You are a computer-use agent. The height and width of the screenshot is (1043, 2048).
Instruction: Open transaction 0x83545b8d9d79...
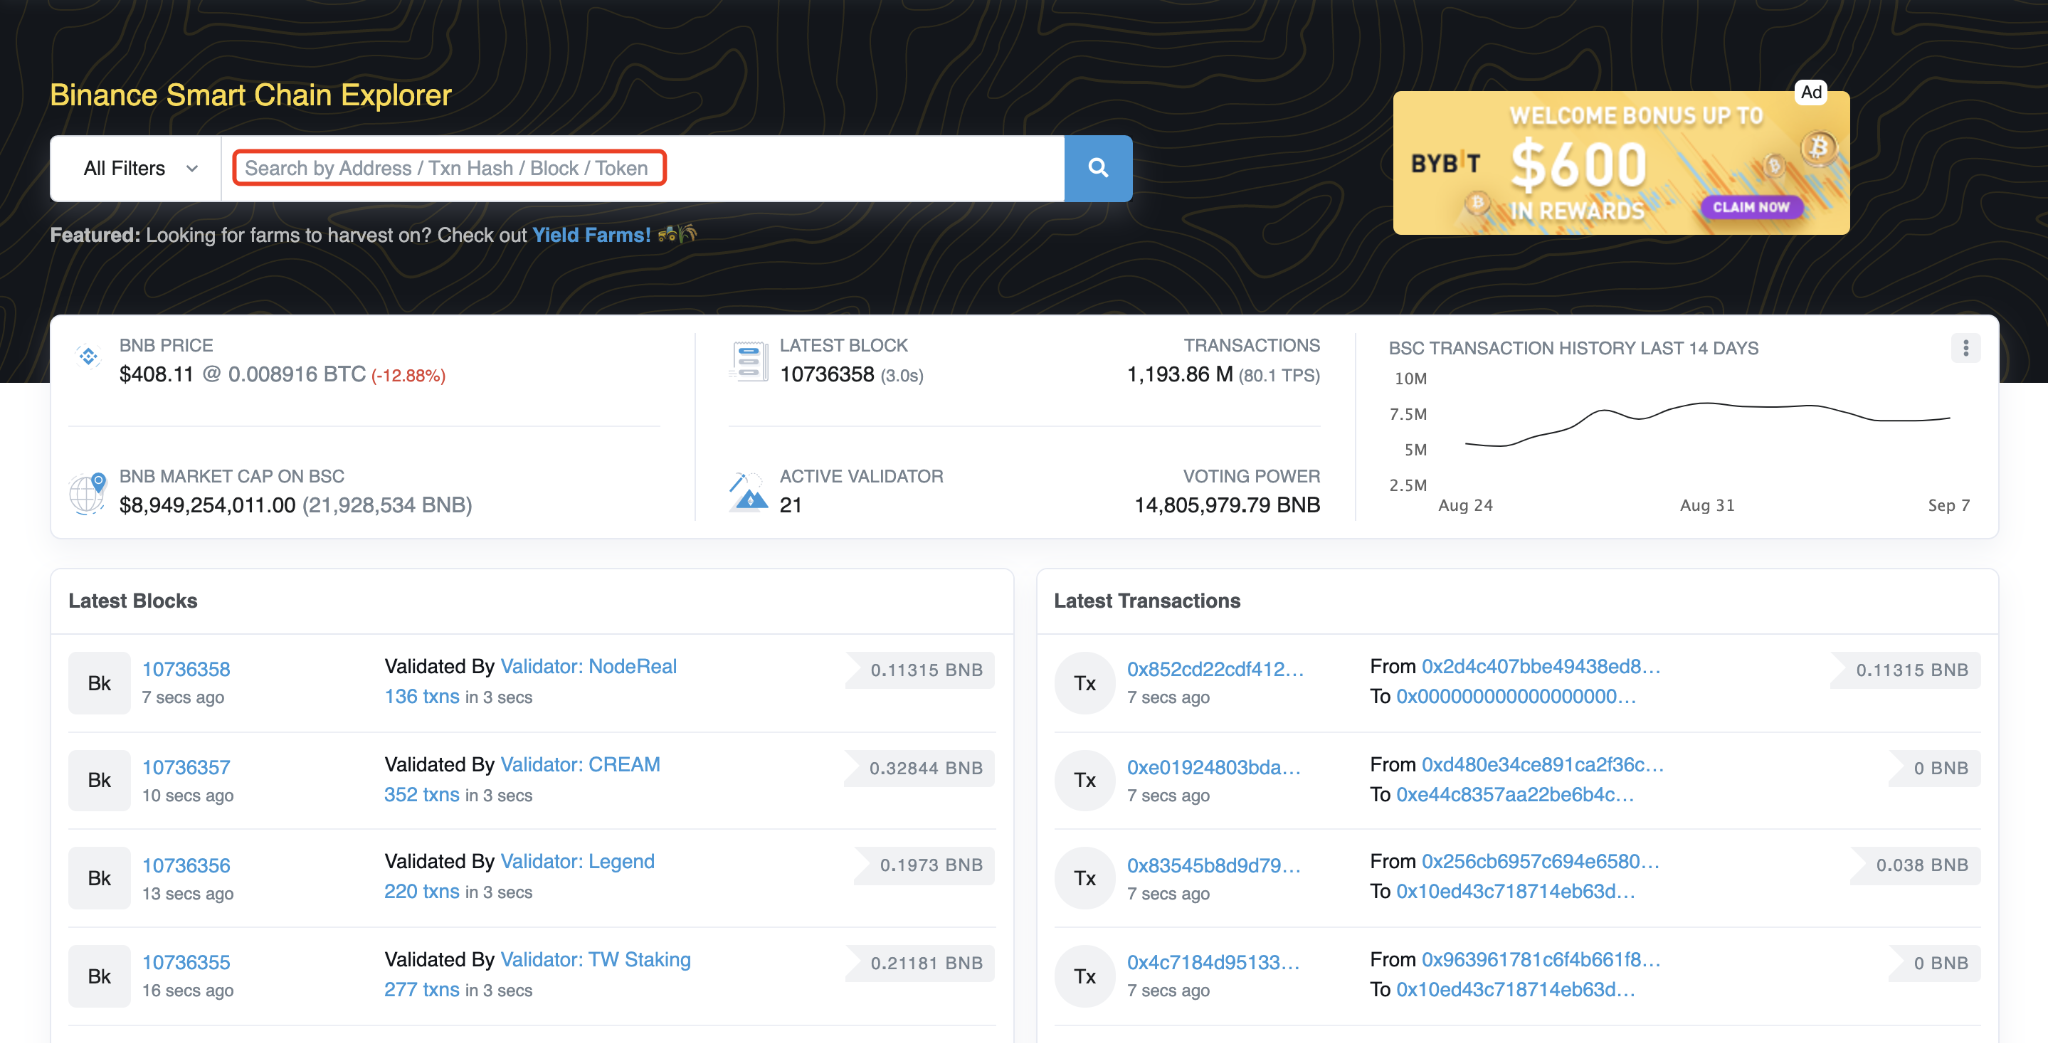click(x=1214, y=865)
